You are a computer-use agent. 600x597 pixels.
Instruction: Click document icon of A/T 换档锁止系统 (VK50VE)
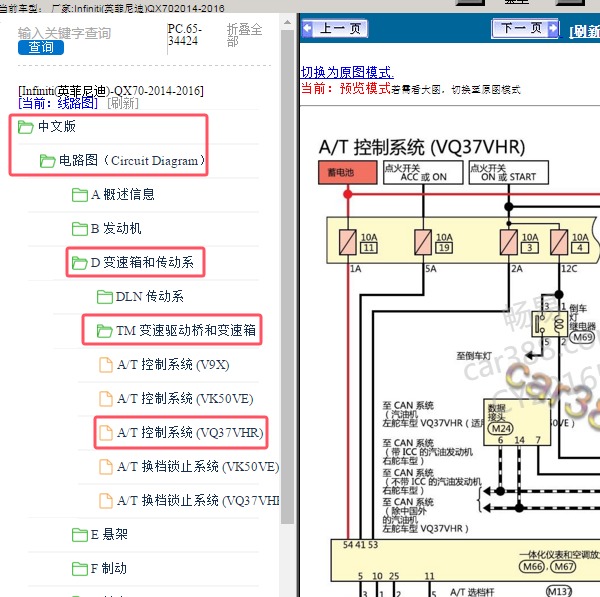coord(106,467)
